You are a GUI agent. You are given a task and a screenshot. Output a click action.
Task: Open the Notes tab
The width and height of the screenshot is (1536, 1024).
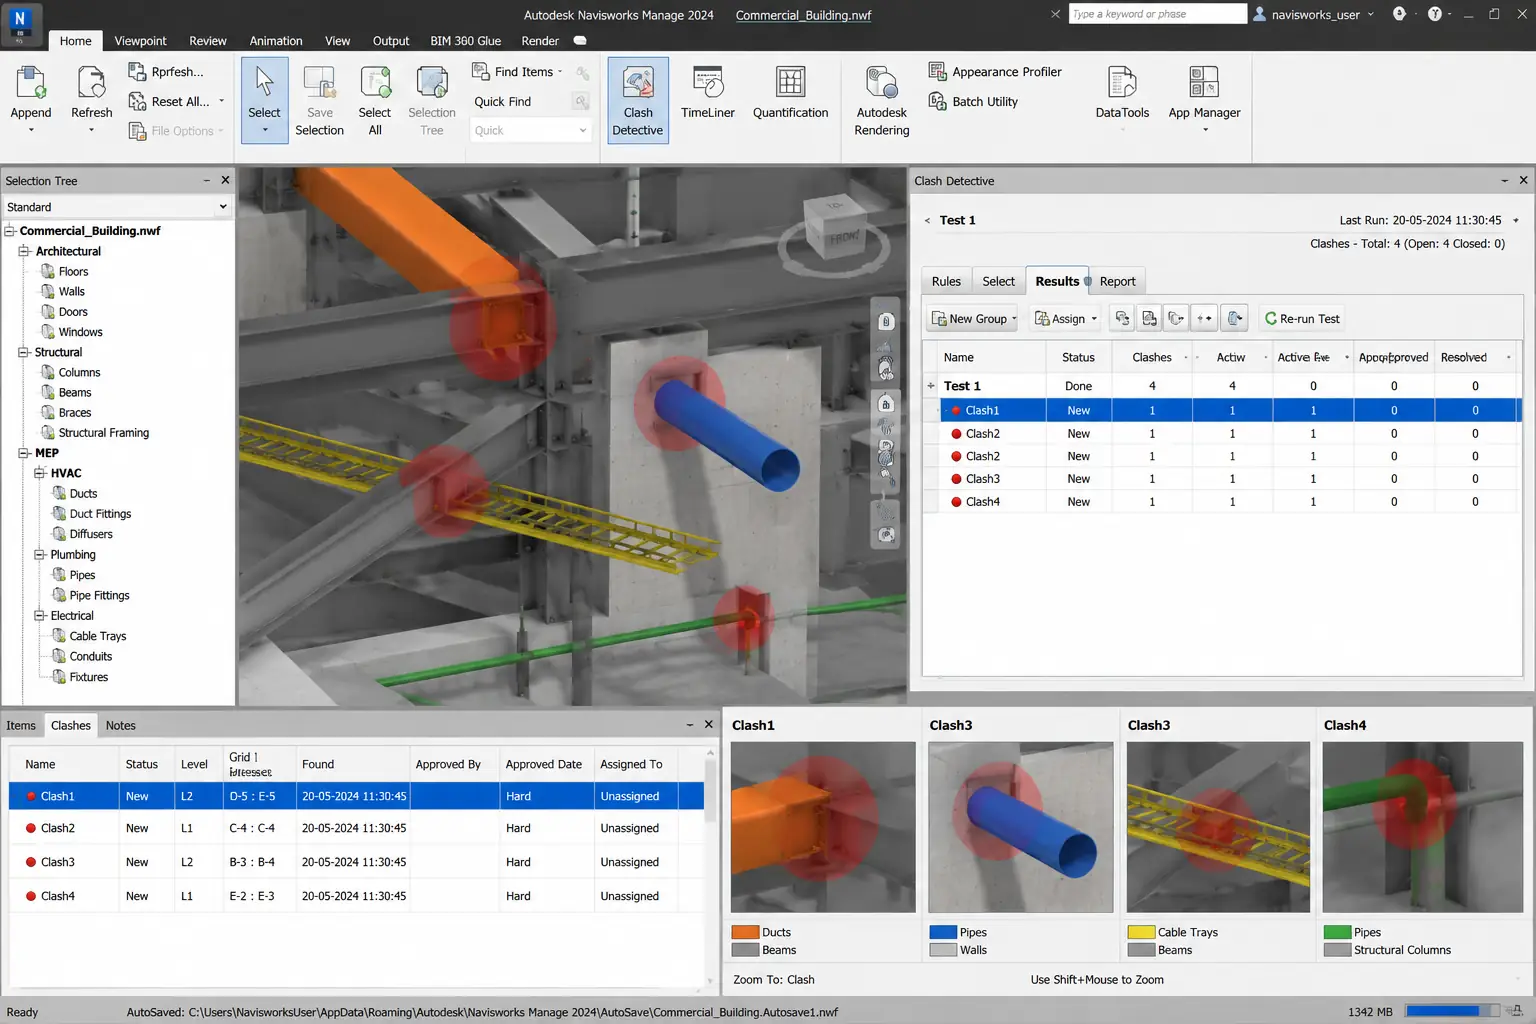121,725
